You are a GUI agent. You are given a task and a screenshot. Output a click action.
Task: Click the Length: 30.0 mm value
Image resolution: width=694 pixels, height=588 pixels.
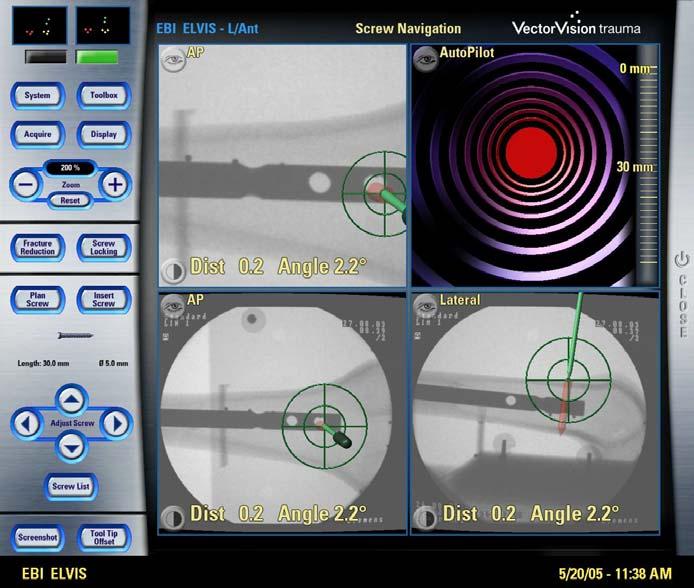(x=43, y=363)
